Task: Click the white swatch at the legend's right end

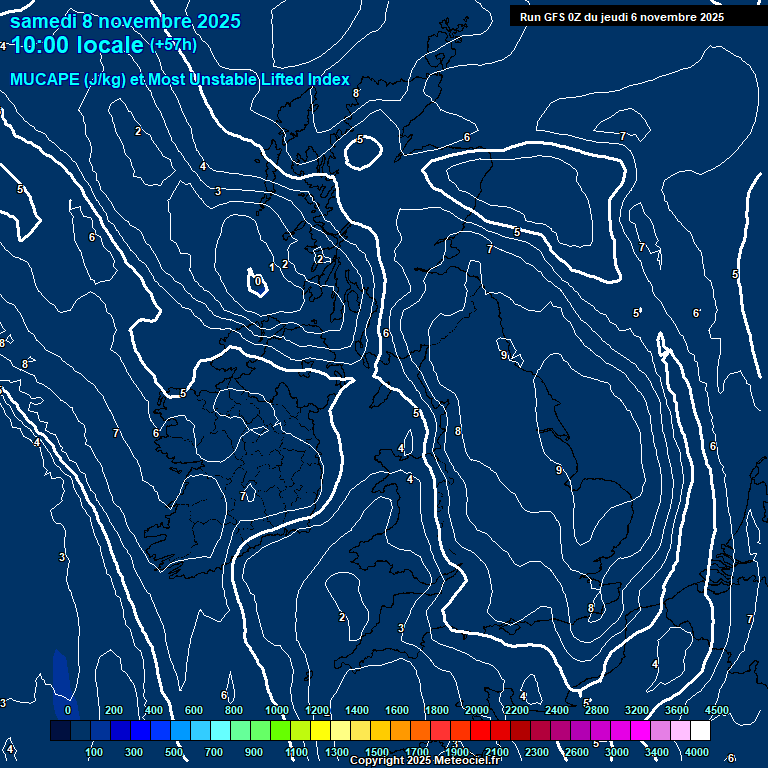Action: (x=700, y=730)
